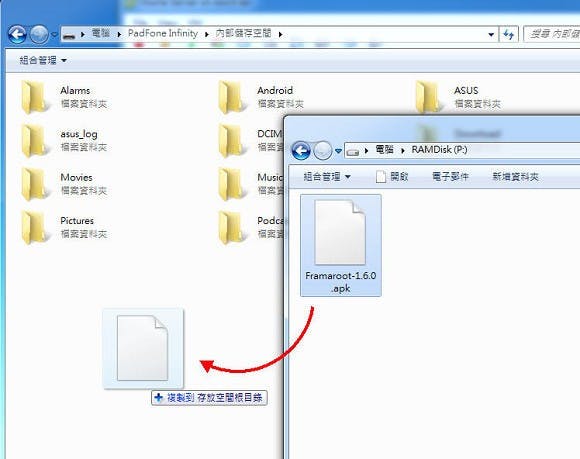Go back in the RAMDisk window
The height and width of the screenshot is (459, 580).
tap(301, 151)
